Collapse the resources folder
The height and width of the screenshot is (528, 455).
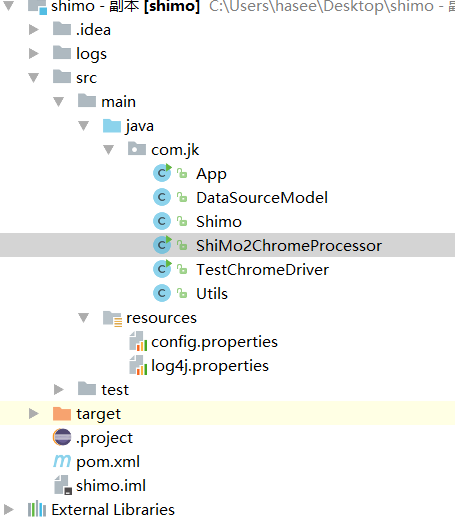tap(84, 317)
